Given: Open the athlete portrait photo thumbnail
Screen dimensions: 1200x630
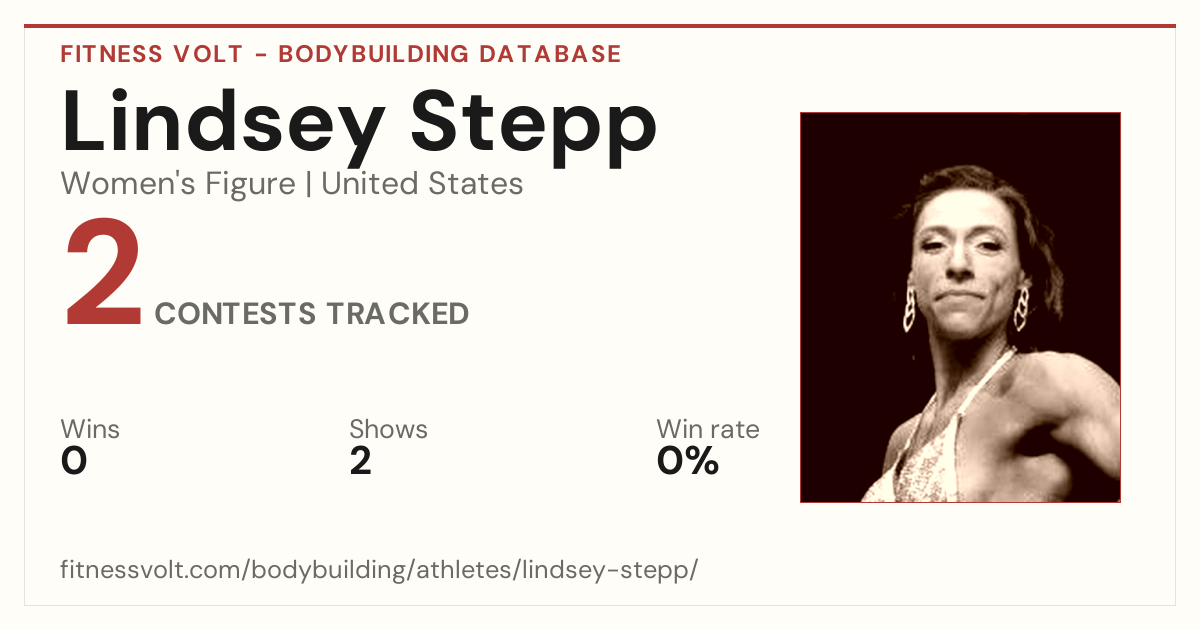Looking at the screenshot, I should point(960,307).
